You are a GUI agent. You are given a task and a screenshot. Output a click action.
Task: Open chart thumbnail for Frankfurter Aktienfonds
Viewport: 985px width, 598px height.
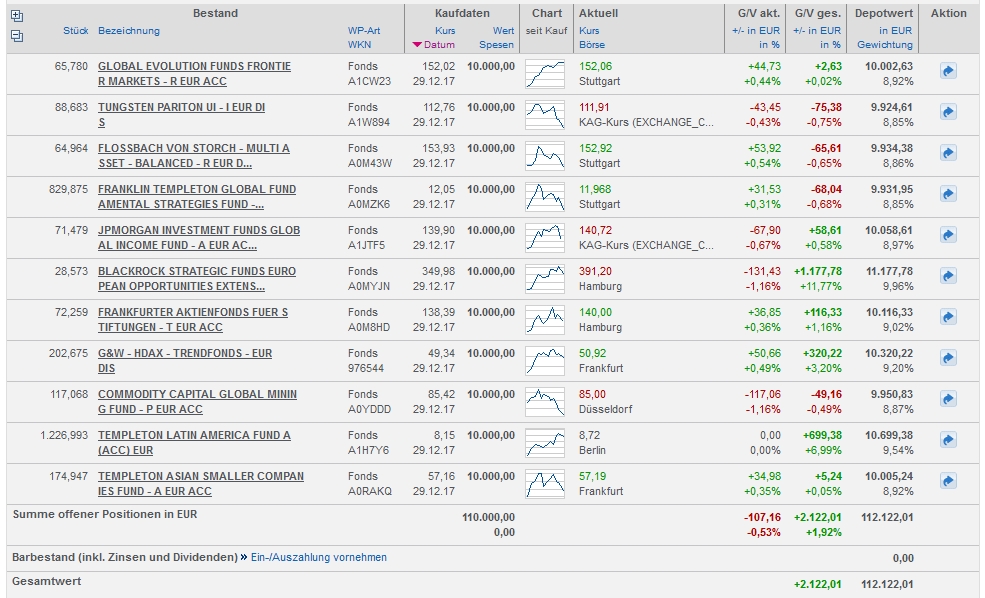tap(545, 320)
